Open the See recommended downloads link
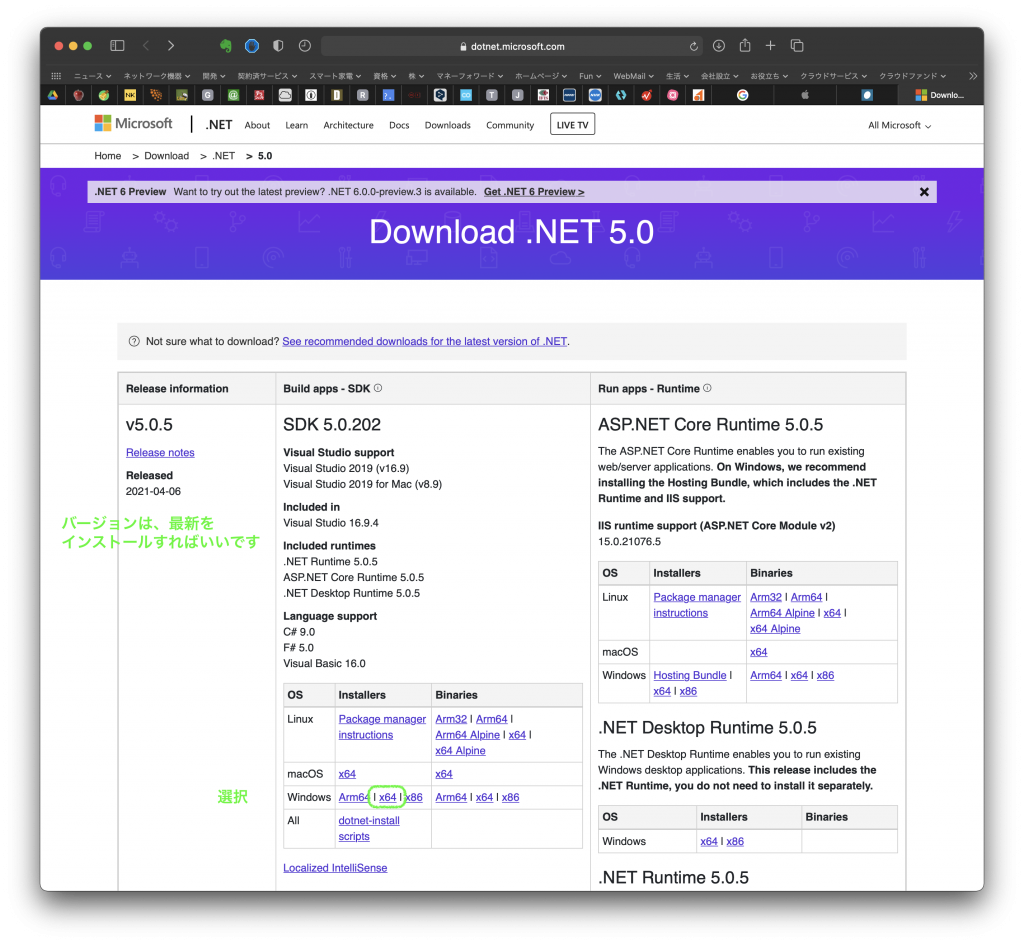Image resolution: width=1024 pixels, height=944 pixels. (x=424, y=341)
